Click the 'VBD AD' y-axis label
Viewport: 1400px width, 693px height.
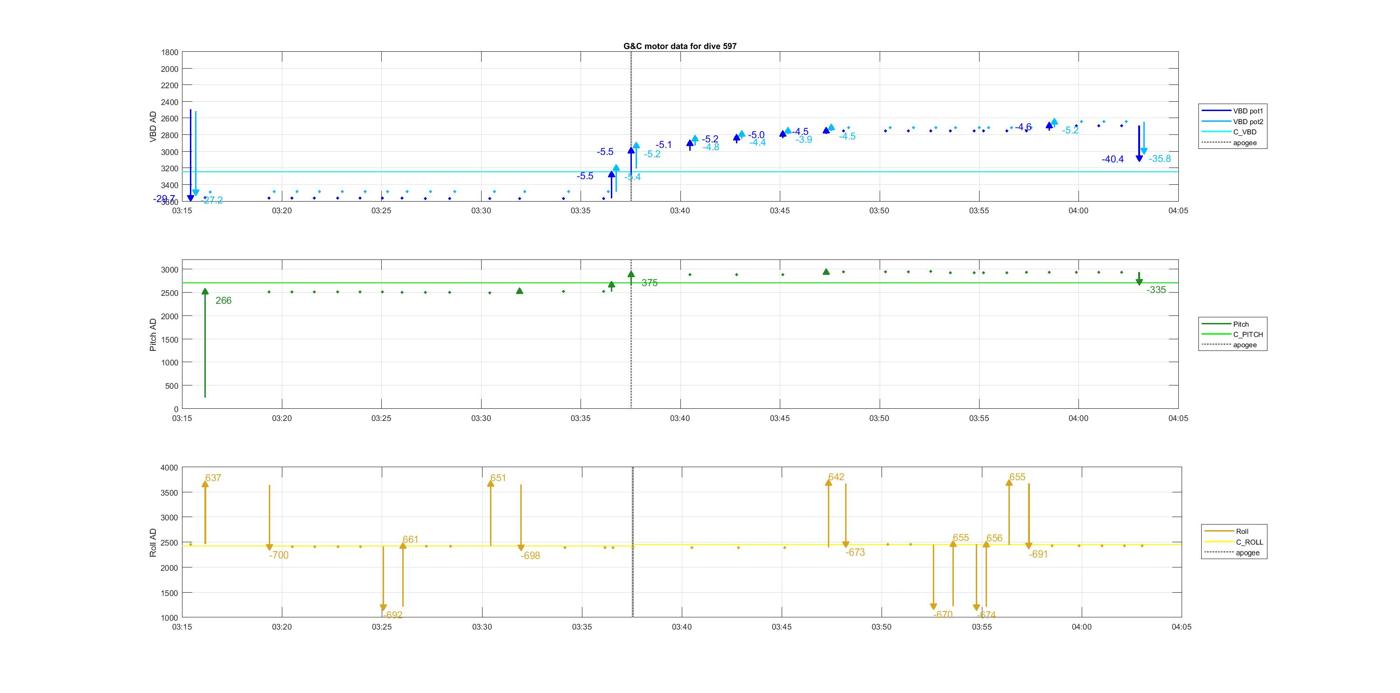coord(153,126)
